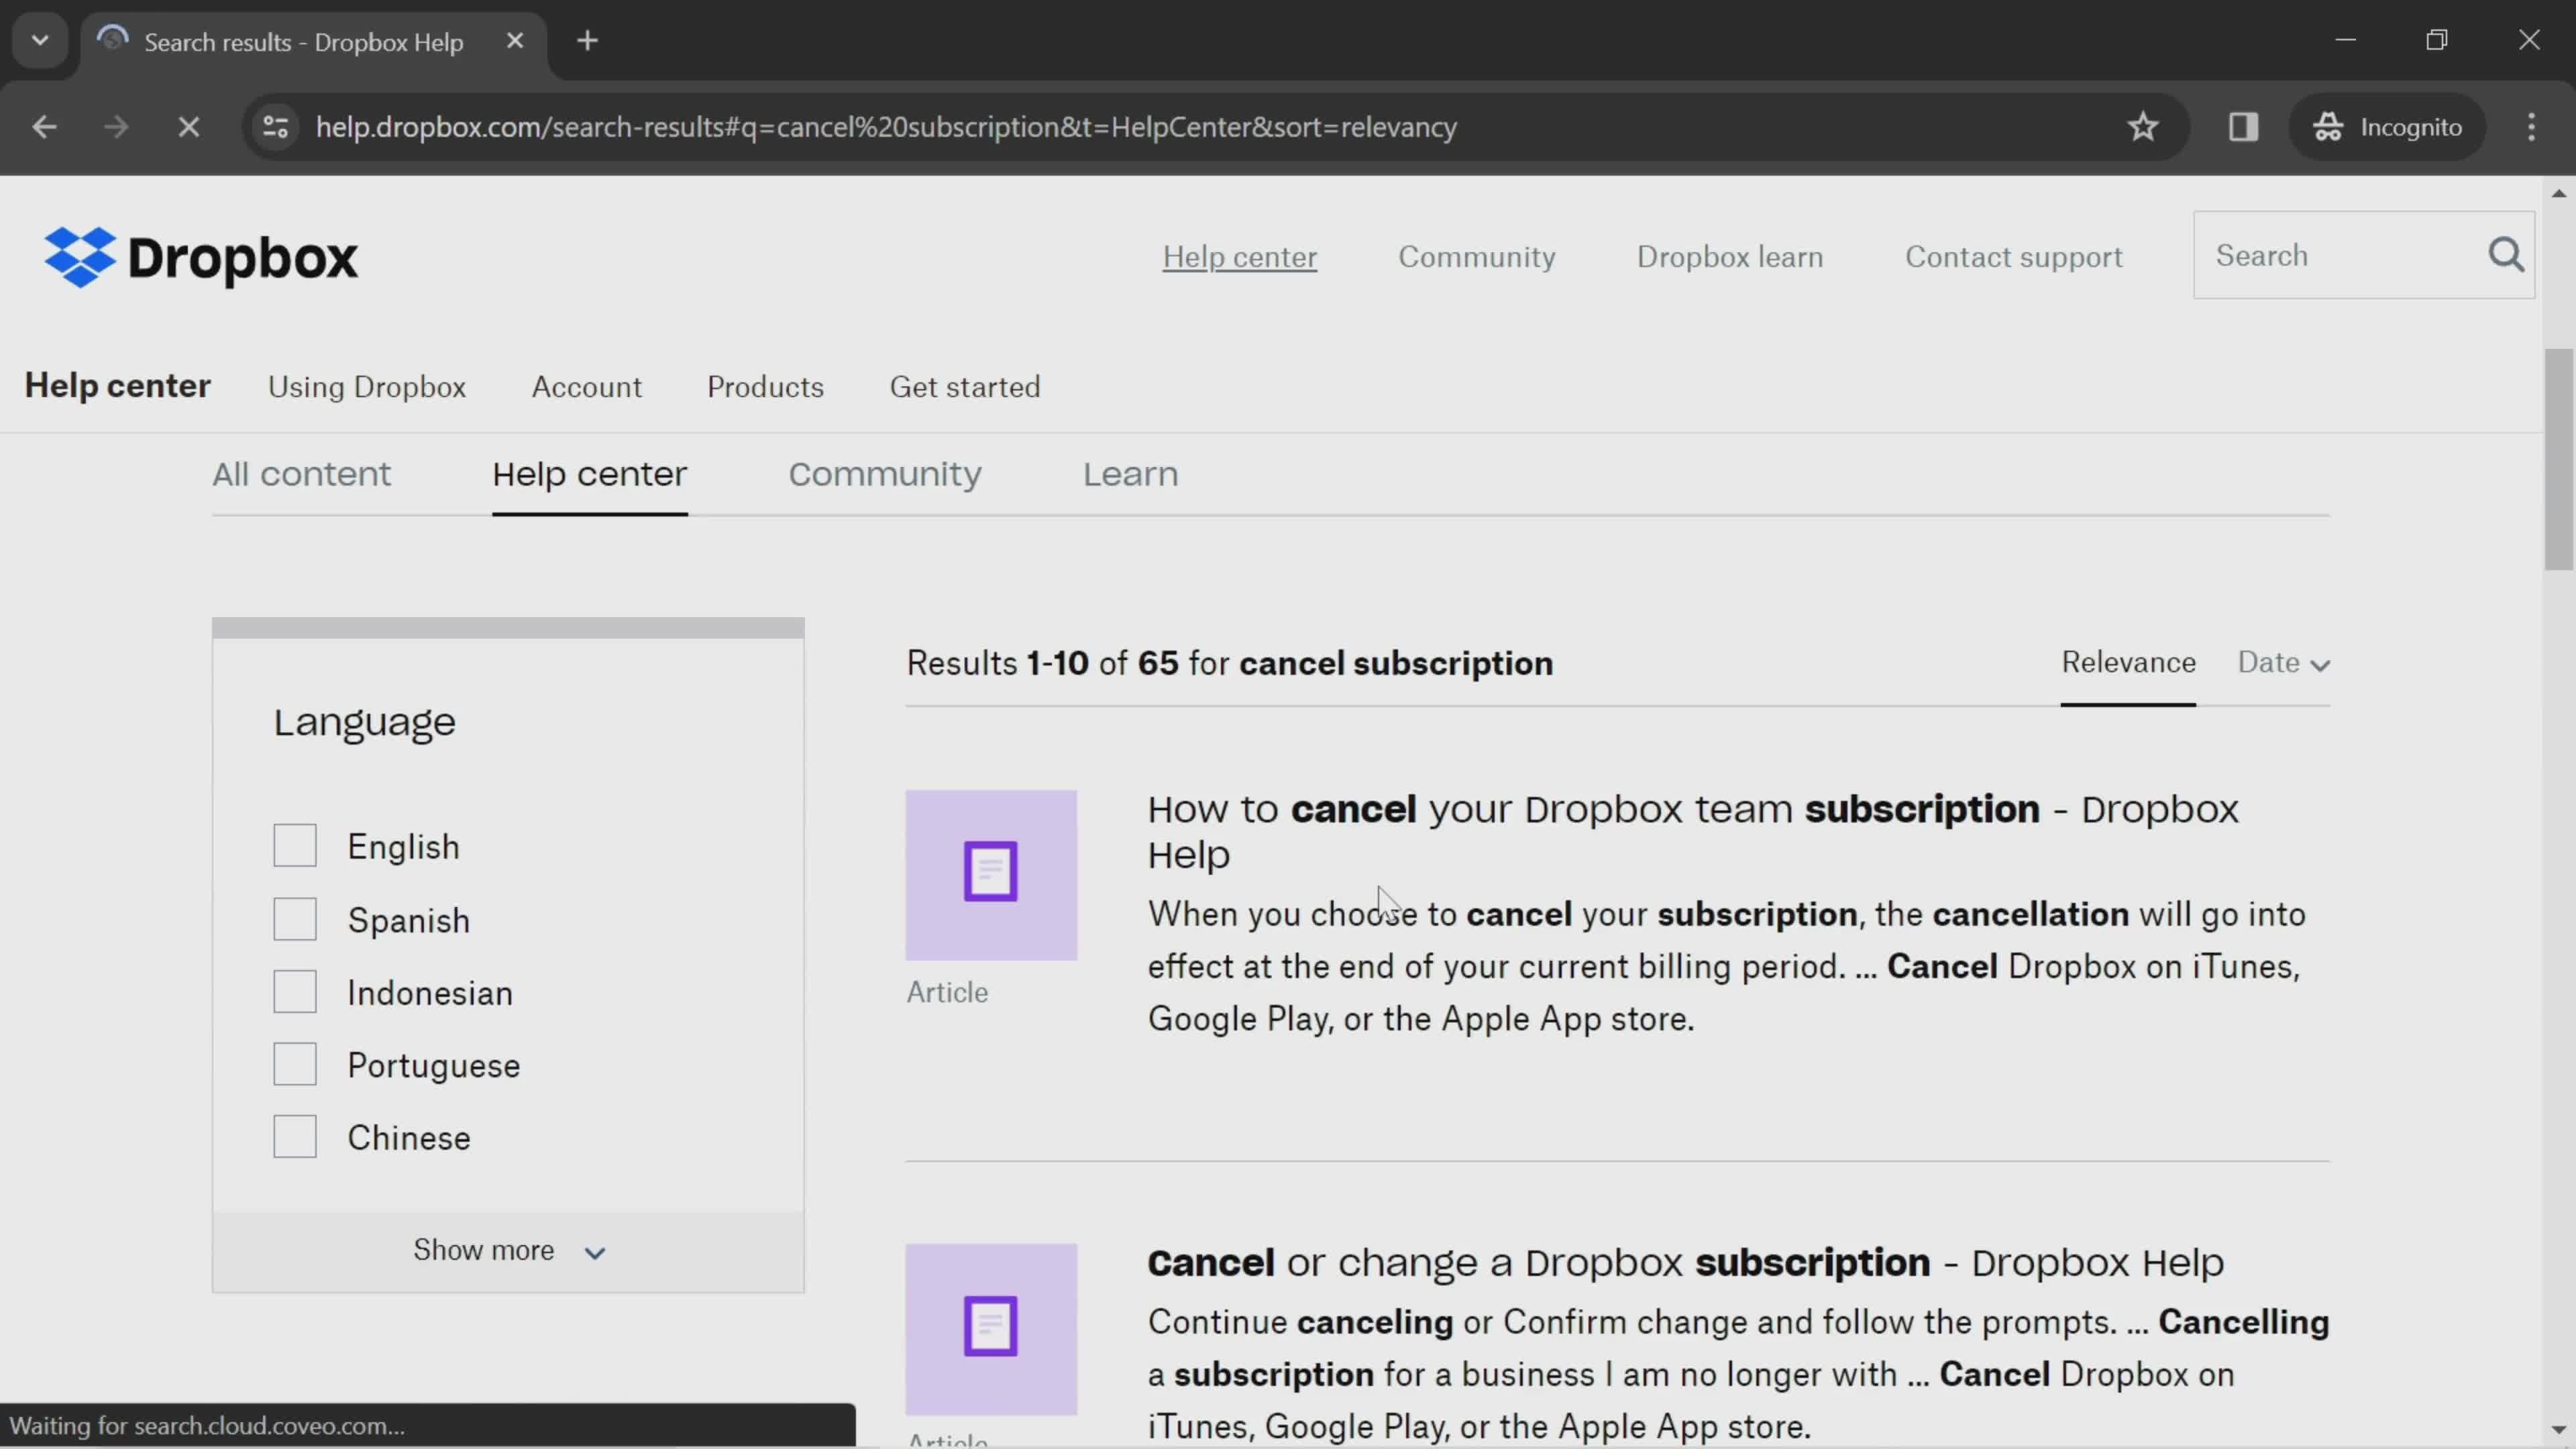Screen dimensions: 2576x1449
Task: Open 'Cancel or change a Dropbox subscription' article
Action: pyautogui.click(x=1685, y=1263)
